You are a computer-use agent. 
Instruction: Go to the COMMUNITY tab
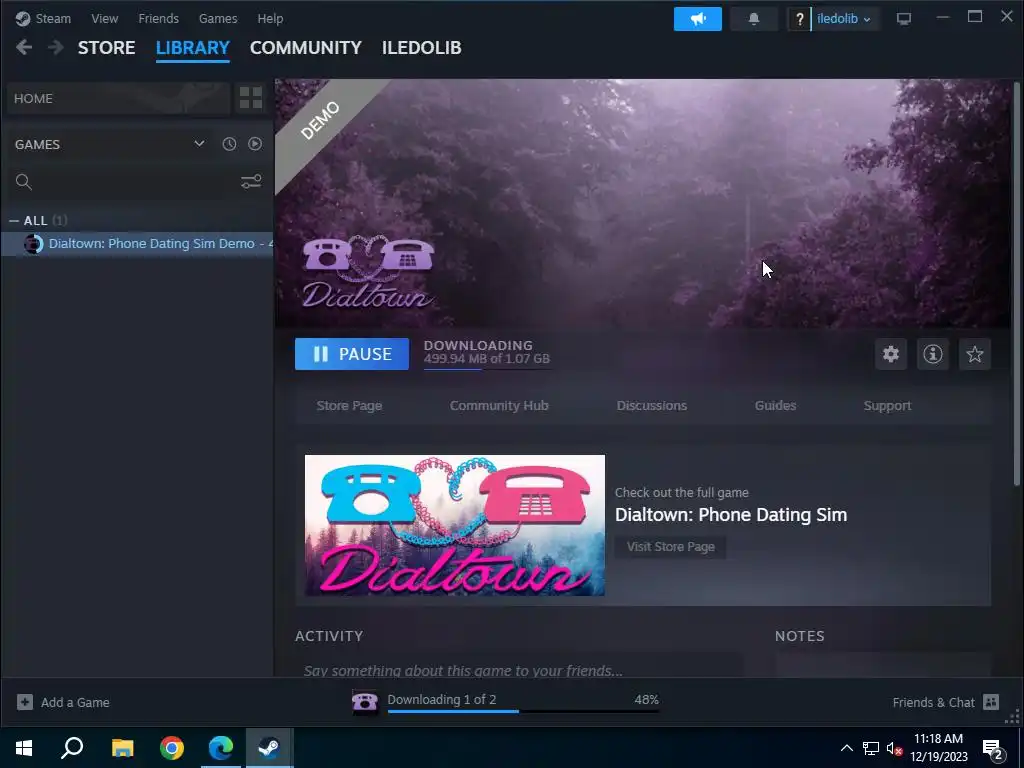coord(306,48)
